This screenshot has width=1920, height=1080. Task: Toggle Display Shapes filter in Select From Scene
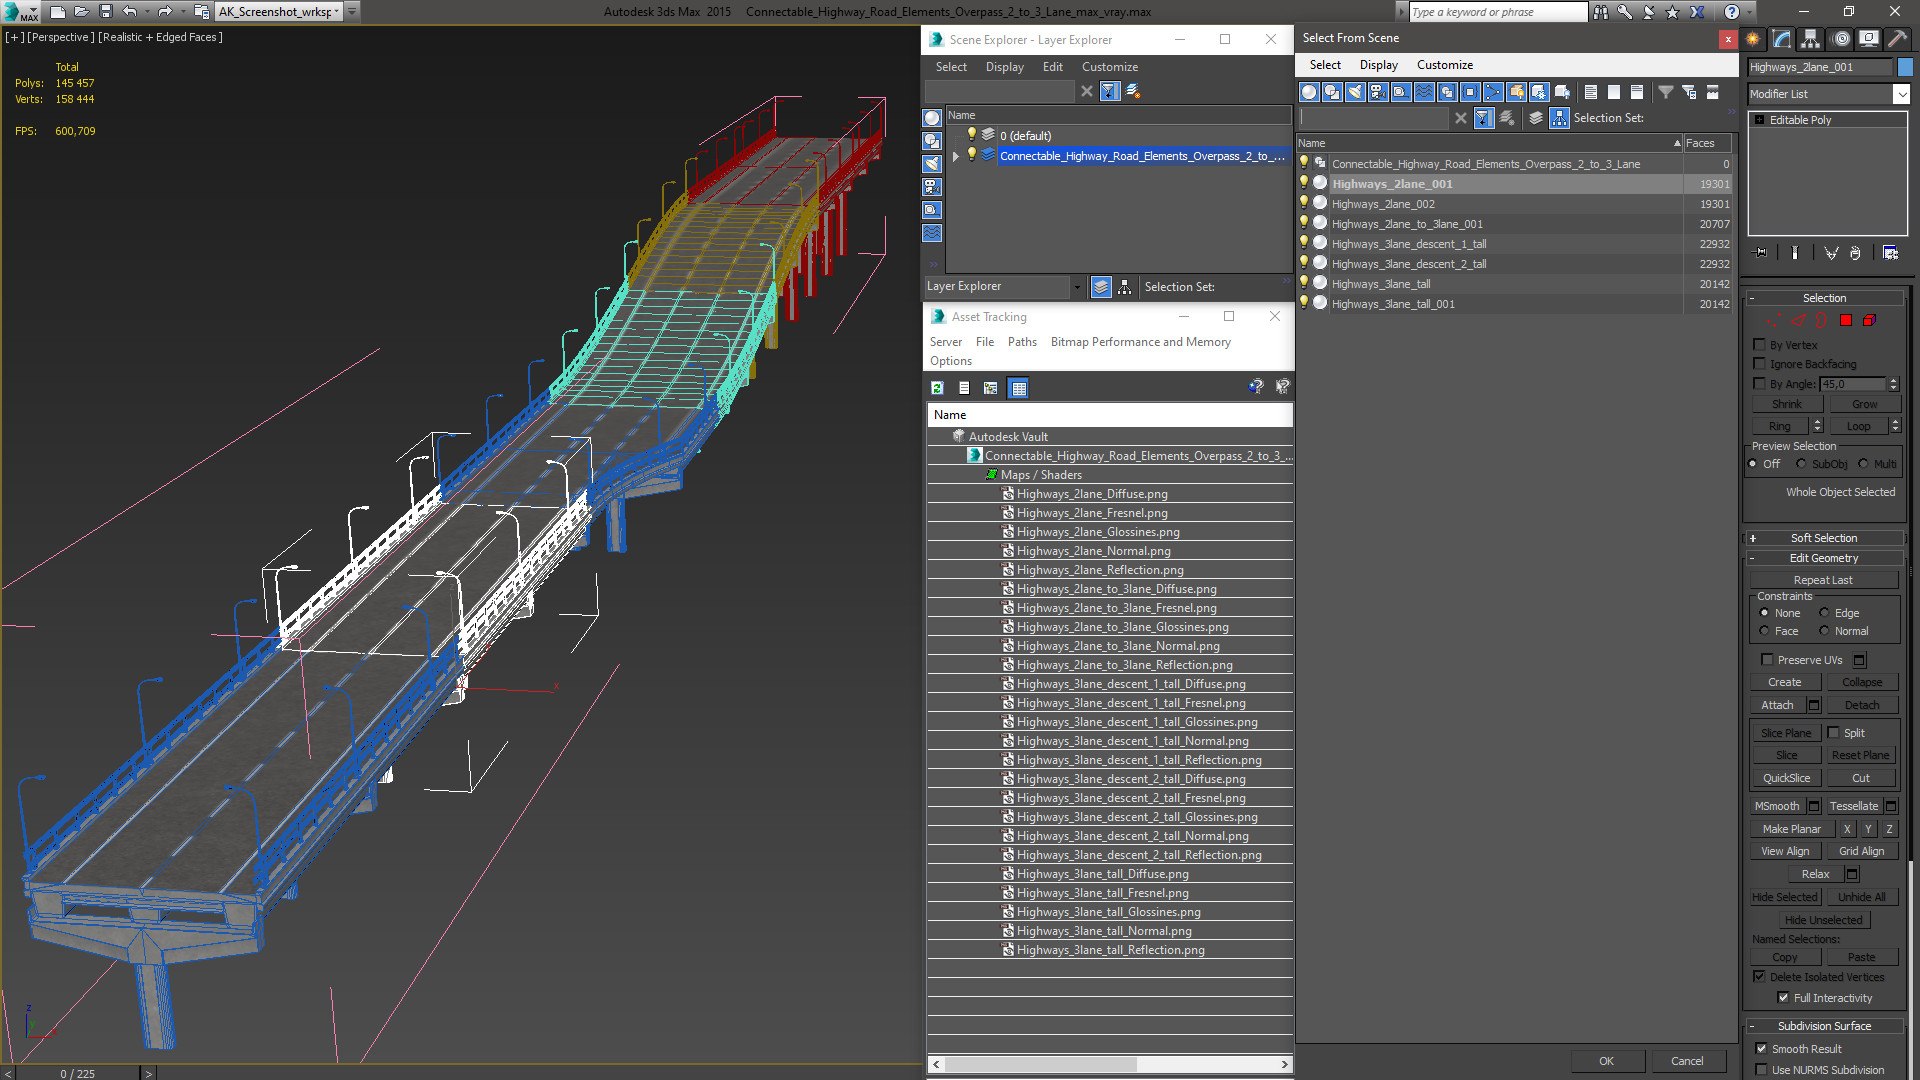(1332, 92)
